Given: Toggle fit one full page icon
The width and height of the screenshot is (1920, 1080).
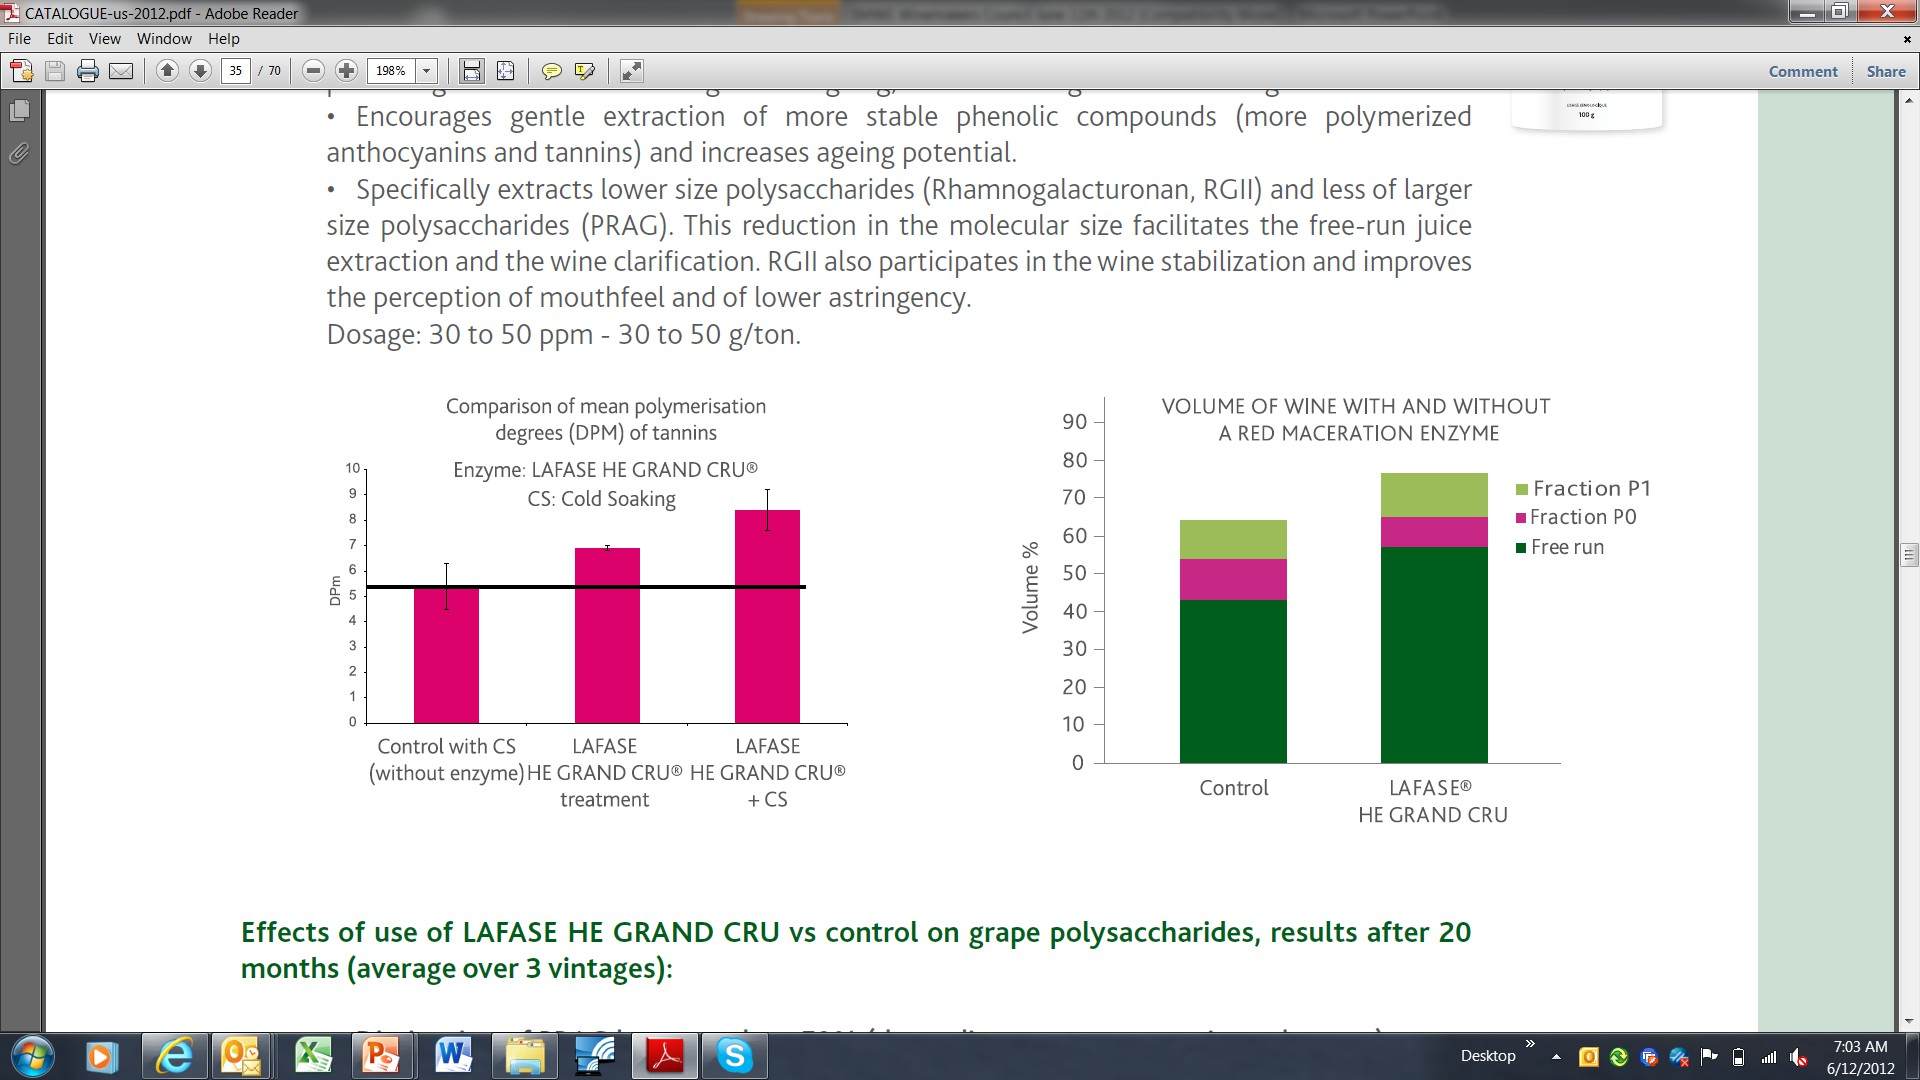Looking at the screenshot, I should click(505, 71).
